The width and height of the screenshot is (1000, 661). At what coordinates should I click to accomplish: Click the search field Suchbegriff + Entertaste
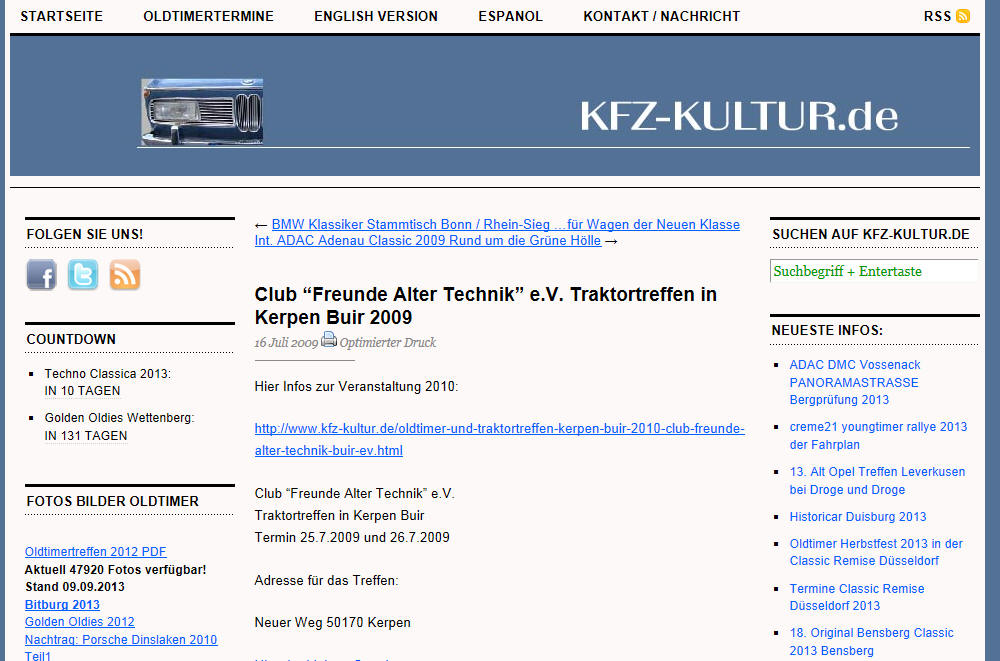tap(874, 271)
